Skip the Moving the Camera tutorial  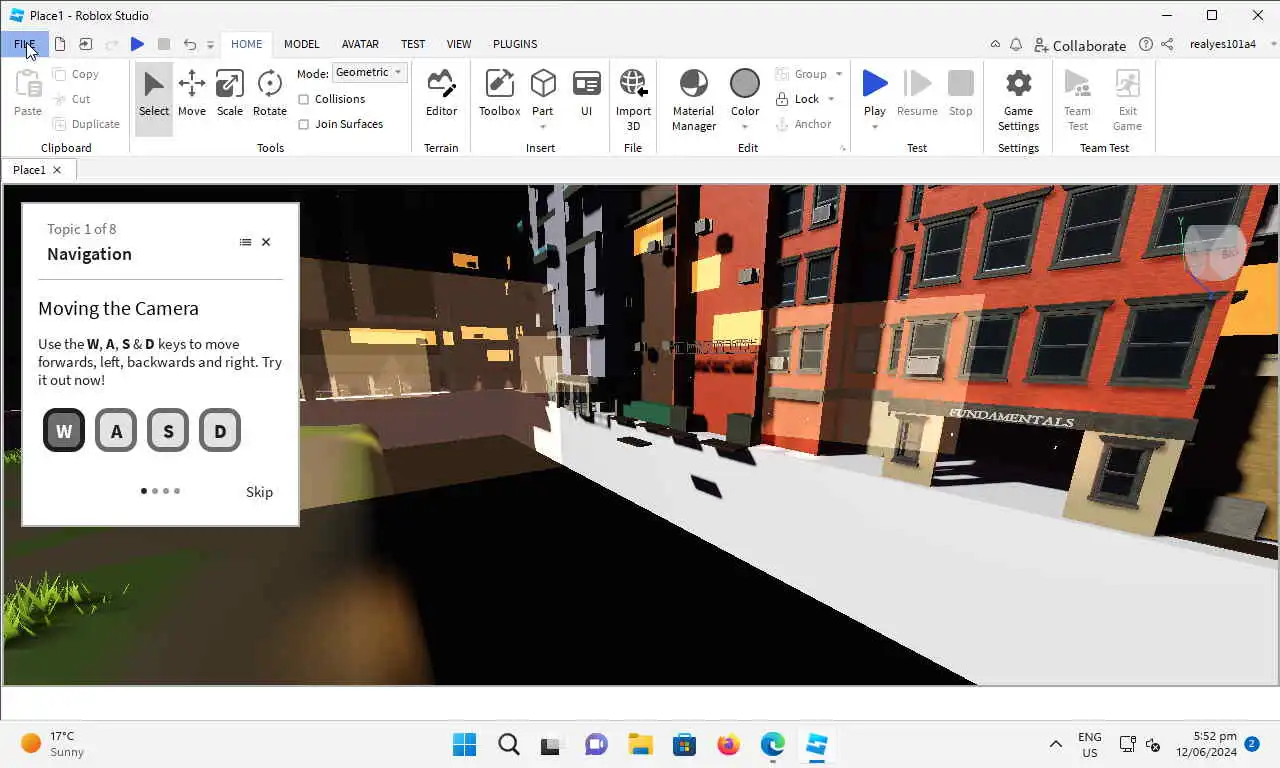[x=259, y=492]
